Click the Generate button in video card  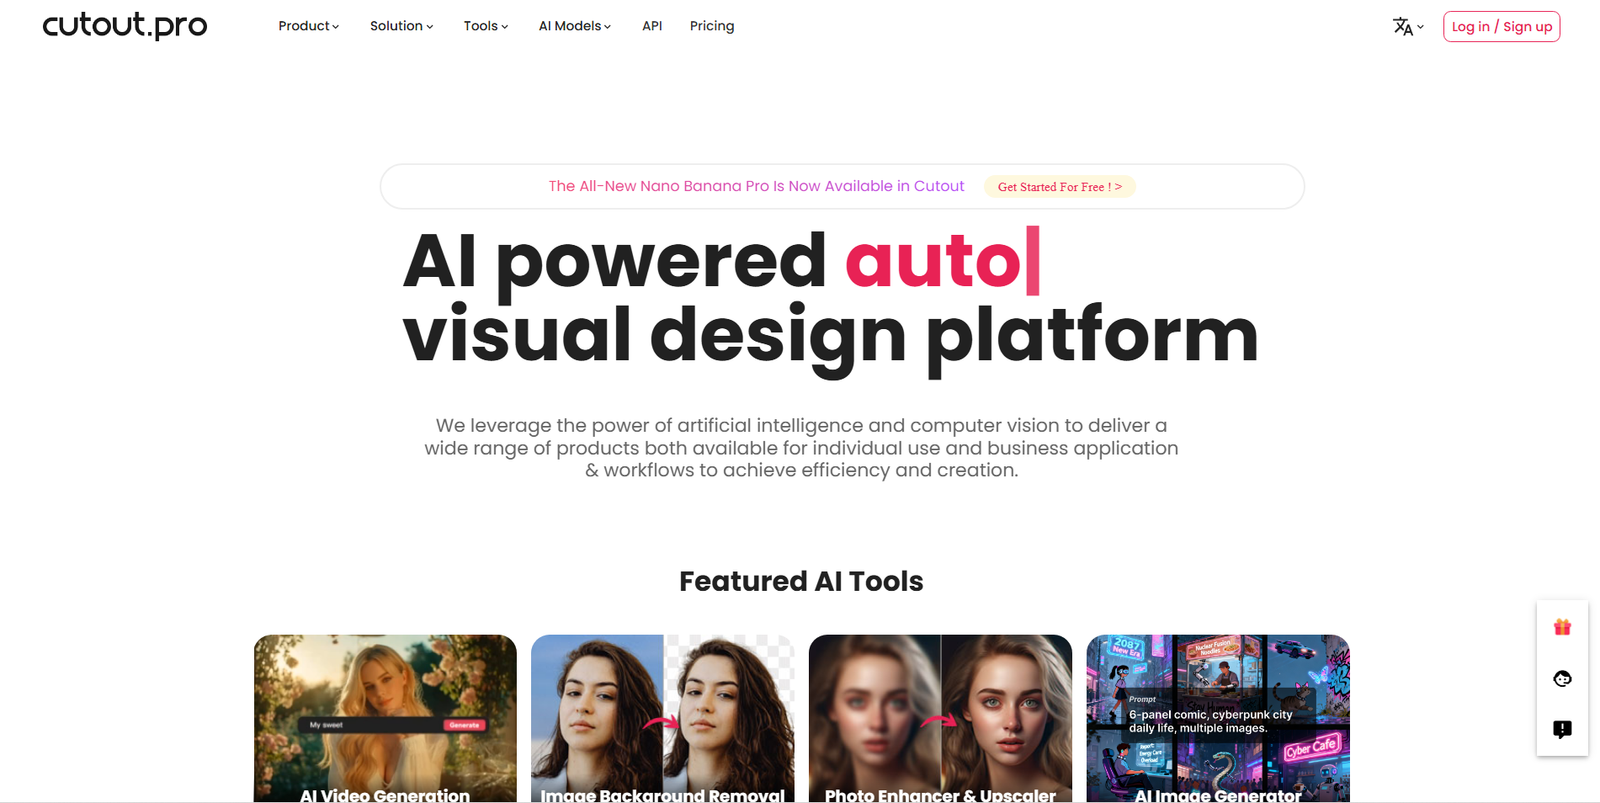click(x=464, y=725)
